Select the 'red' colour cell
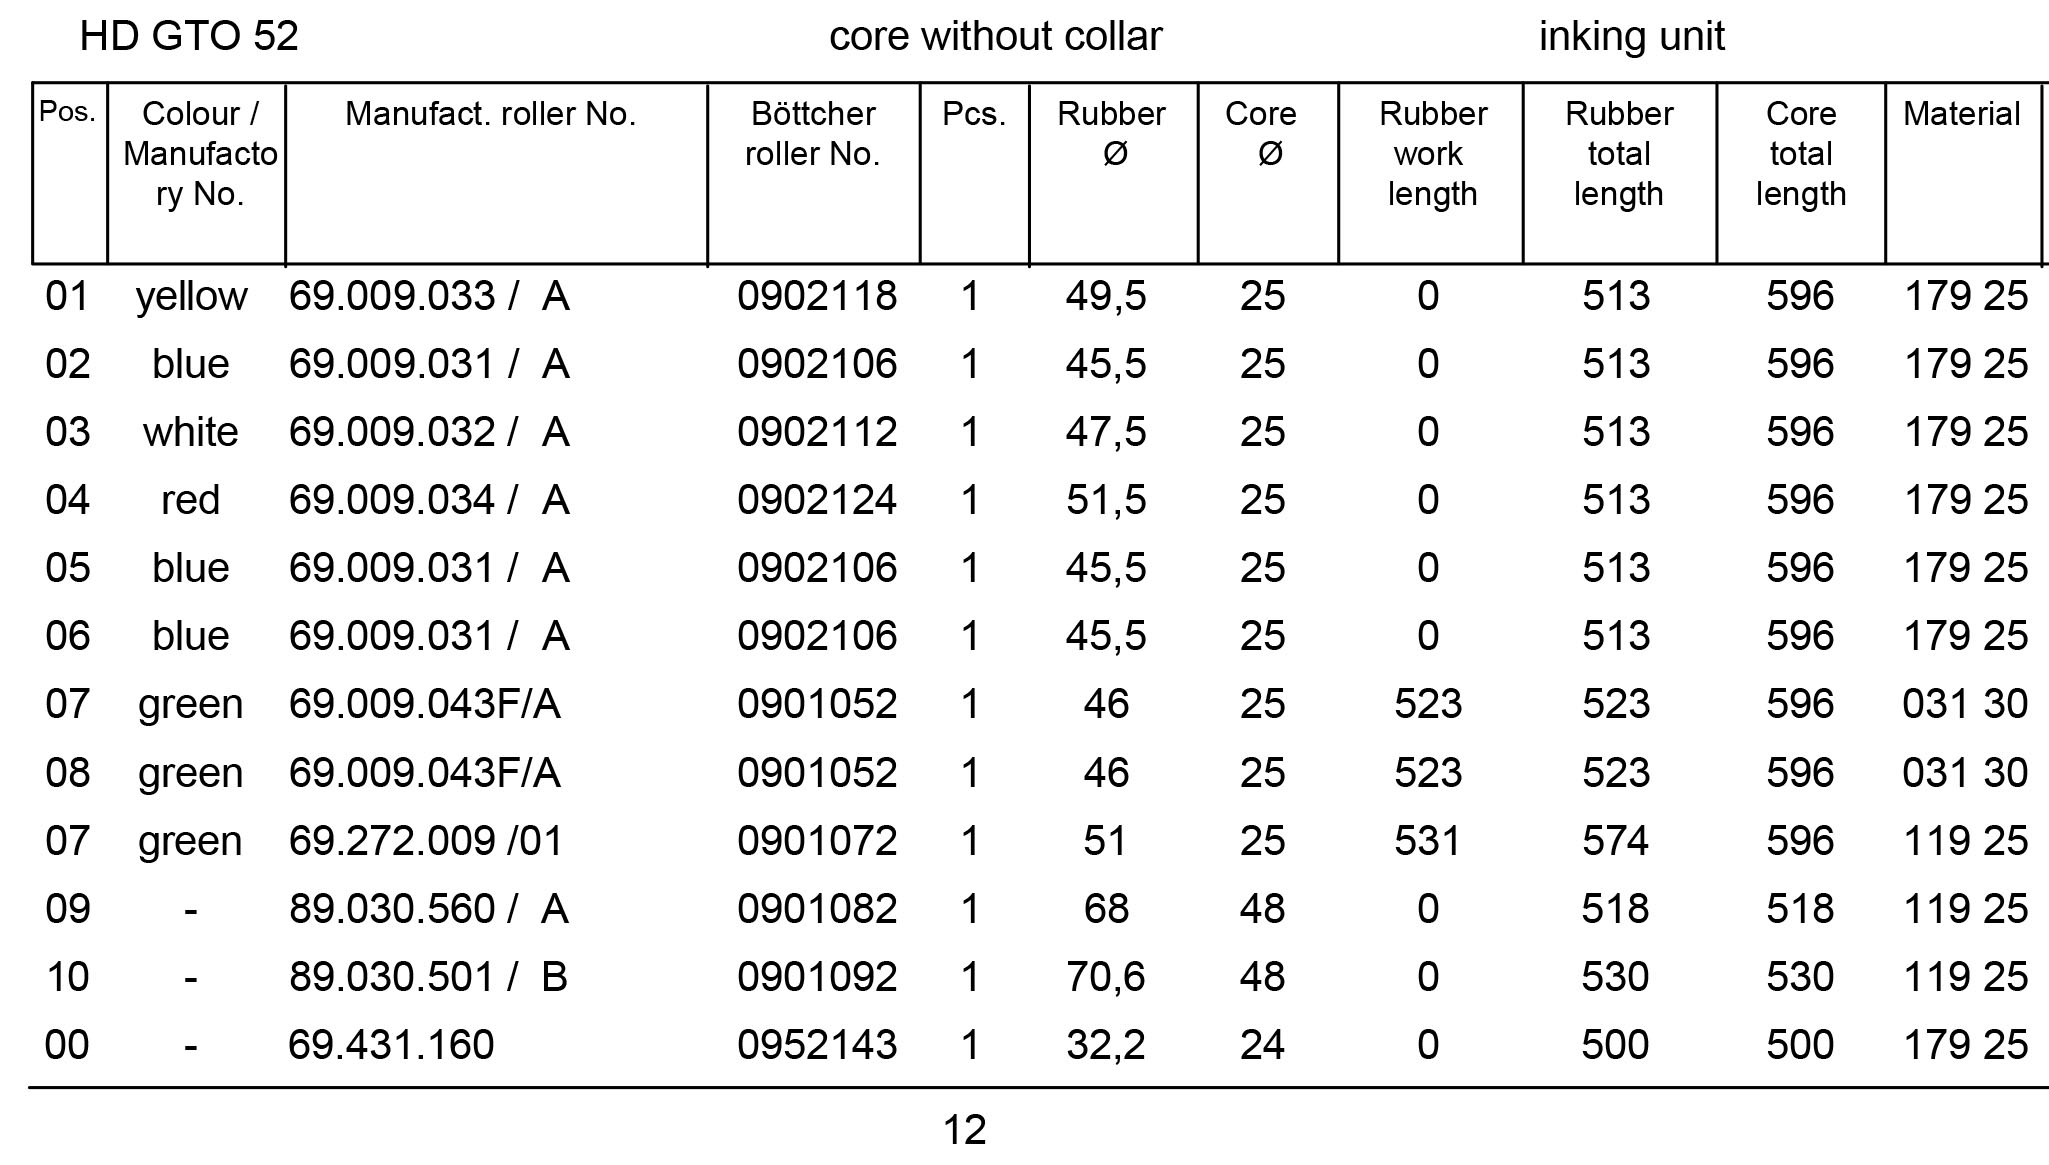The image size is (2049, 1165). pyautogui.click(x=190, y=500)
